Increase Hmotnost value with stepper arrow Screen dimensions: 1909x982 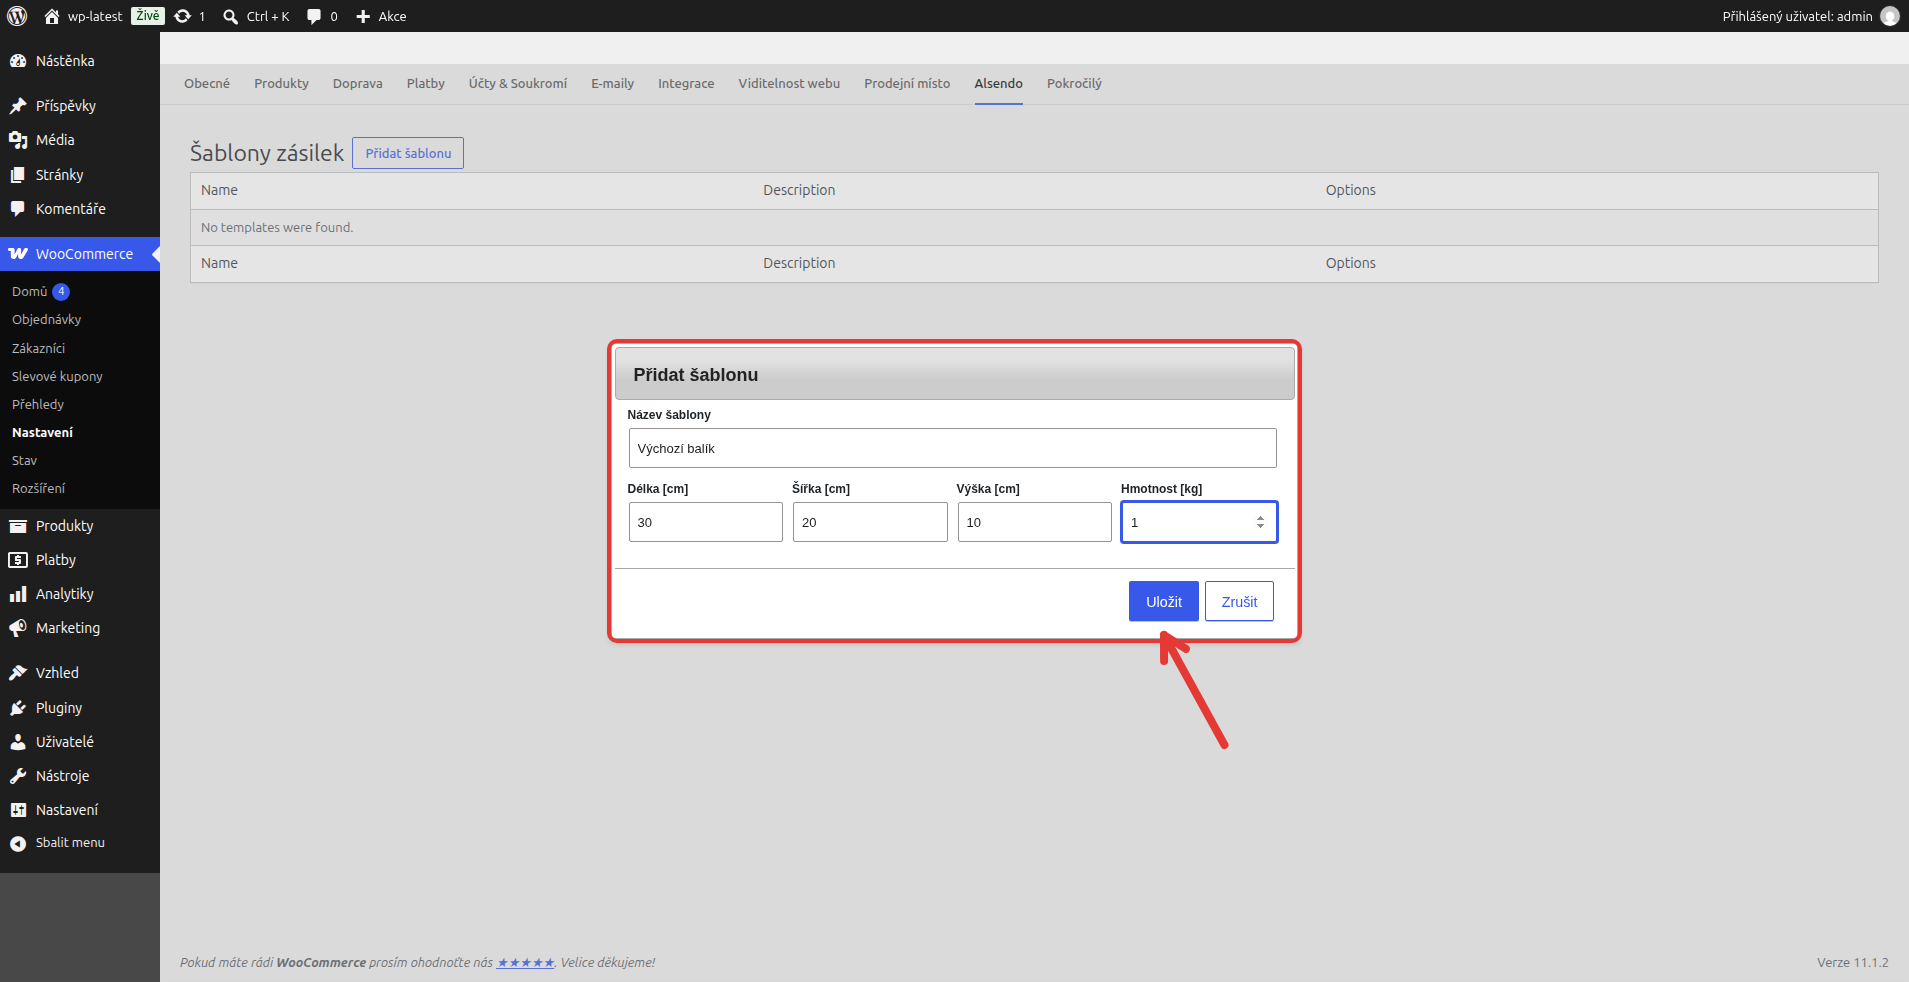pos(1260,517)
